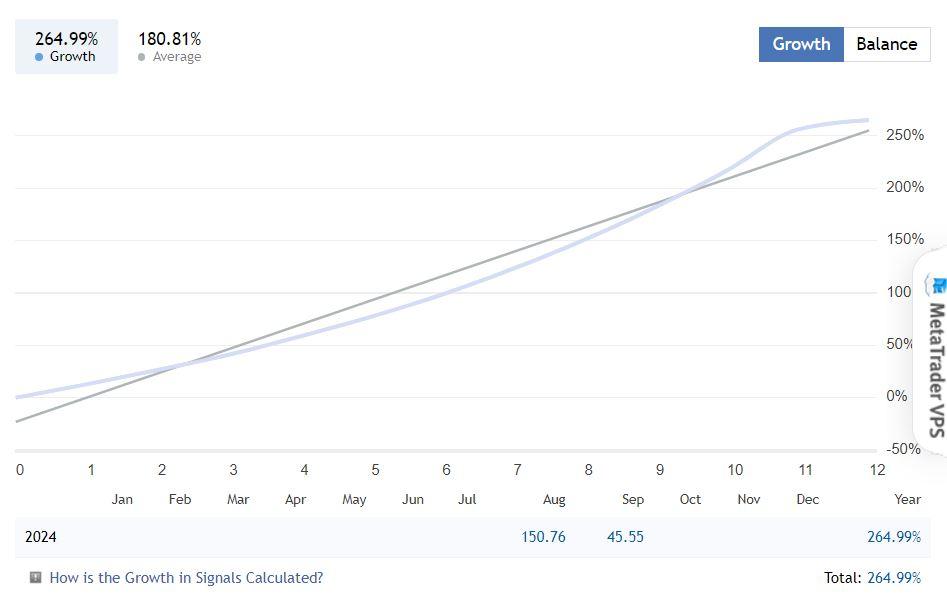Switch to the Balance tab

[x=886, y=44]
